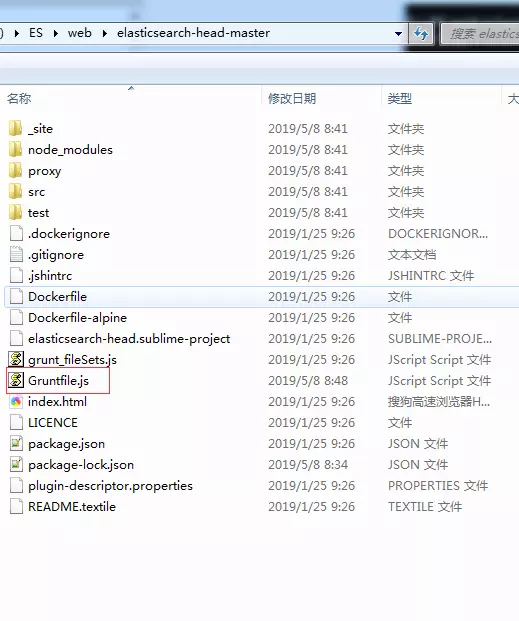This screenshot has width=519, height=621.
Task: Sort by the 名称 column header
Action: tap(19, 99)
